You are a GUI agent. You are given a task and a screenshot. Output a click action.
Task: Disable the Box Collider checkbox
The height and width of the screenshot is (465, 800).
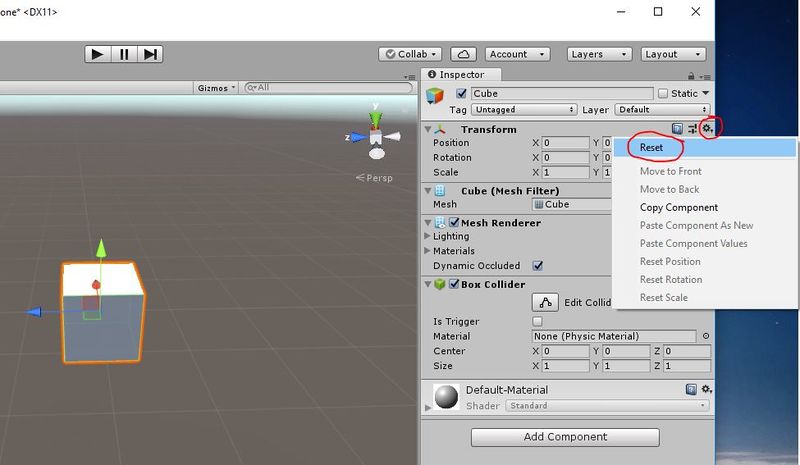pyautogui.click(x=454, y=284)
